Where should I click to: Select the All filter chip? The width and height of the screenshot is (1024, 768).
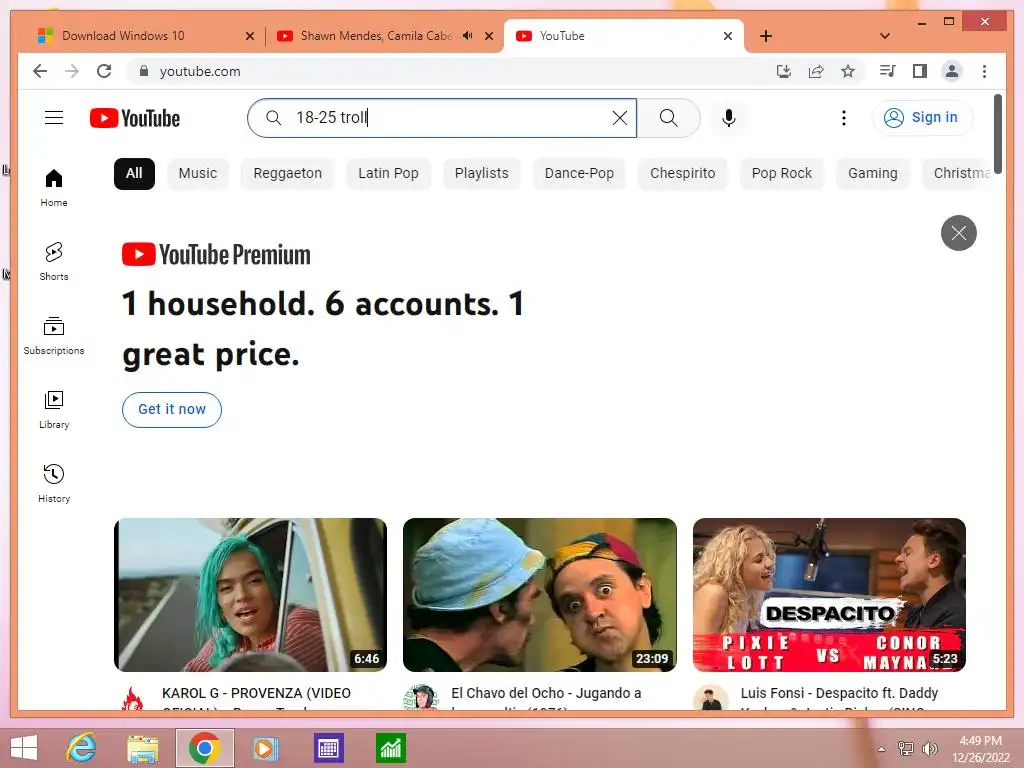tap(134, 174)
